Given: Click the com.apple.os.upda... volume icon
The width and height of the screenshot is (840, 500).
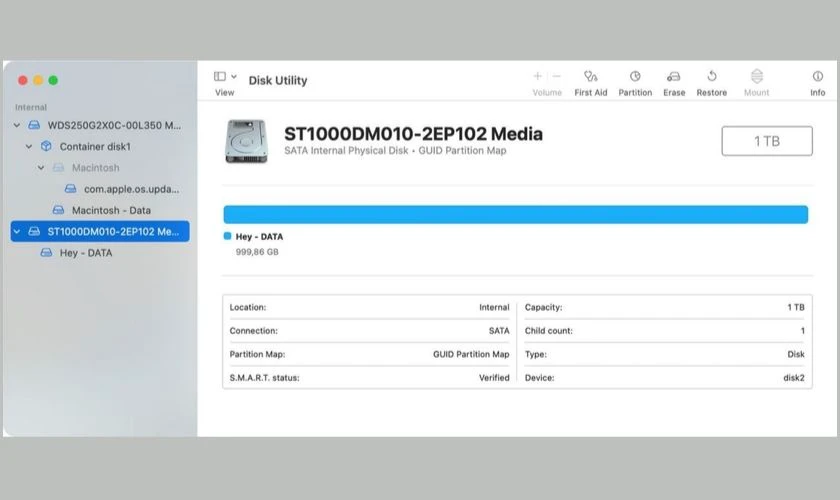Looking at the screenshot, I should click(x=70, y=189).
